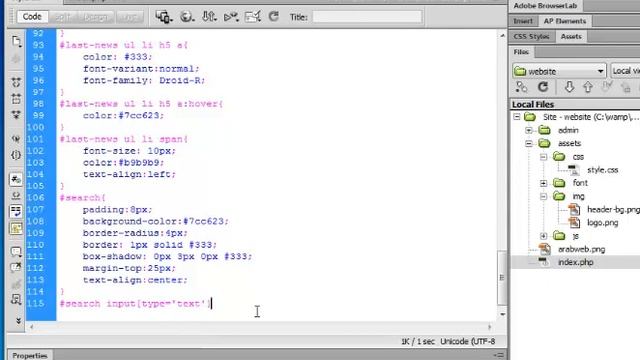Switch to Split view
This screenshot has width=640, height=360.
click(63, 17)
